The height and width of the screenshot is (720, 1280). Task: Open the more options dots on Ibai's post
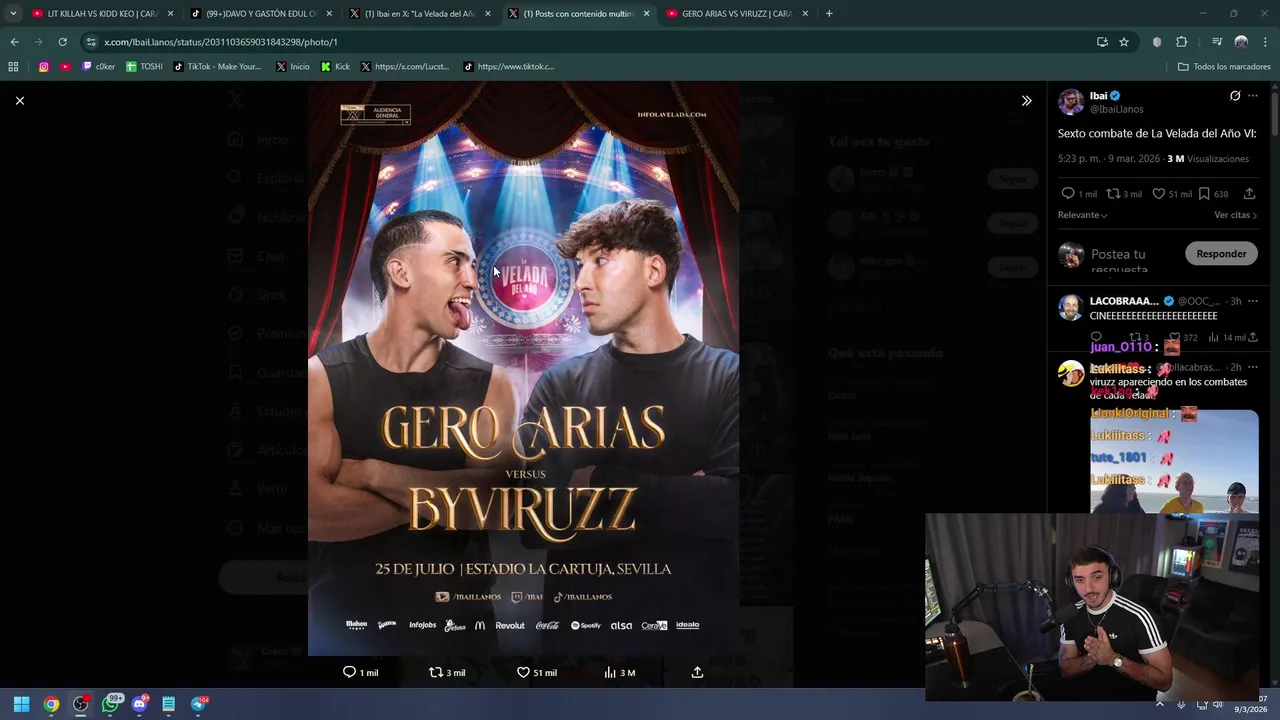[x=1253, y=96]
